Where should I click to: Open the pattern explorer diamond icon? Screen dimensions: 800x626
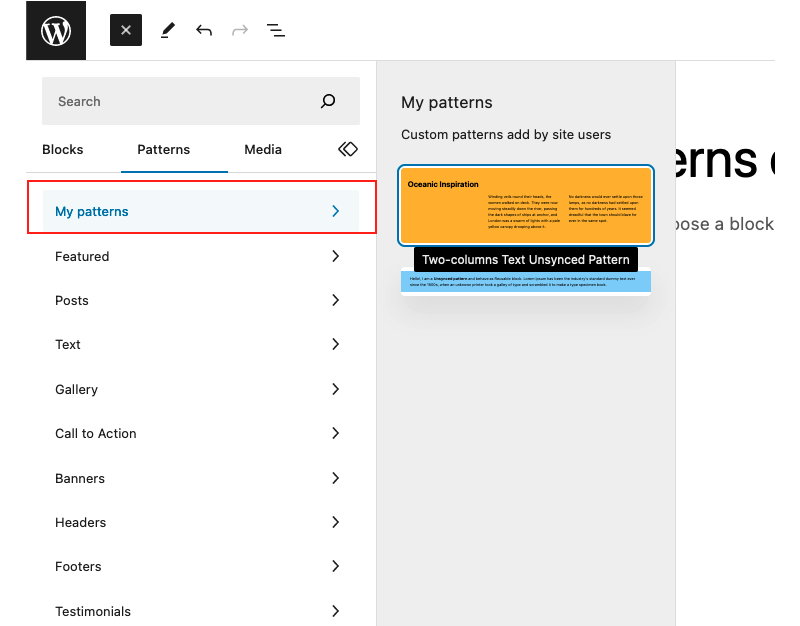pyautogui.click(x=347, y=149)
